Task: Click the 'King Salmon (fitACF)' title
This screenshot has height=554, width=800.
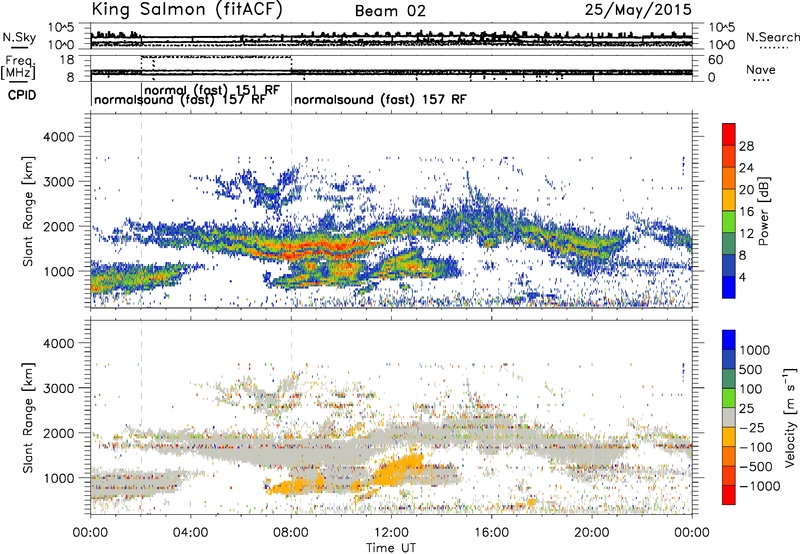Action: (x=187, y=10)
